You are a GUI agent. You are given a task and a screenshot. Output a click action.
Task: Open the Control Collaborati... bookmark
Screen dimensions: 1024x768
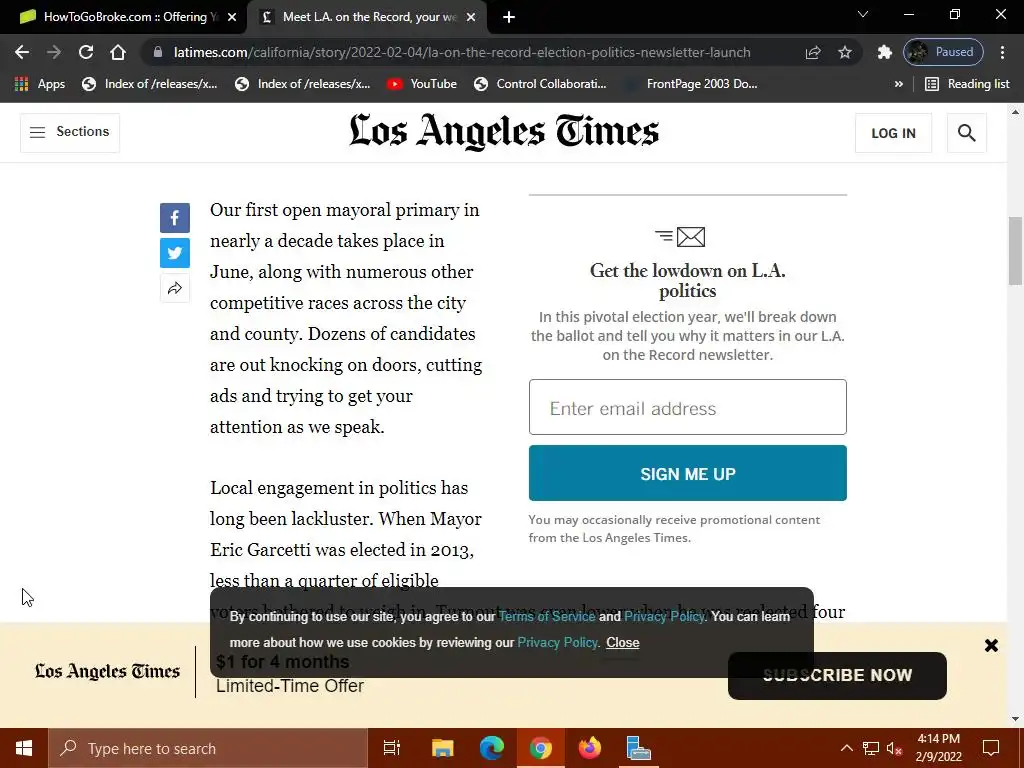540,84
